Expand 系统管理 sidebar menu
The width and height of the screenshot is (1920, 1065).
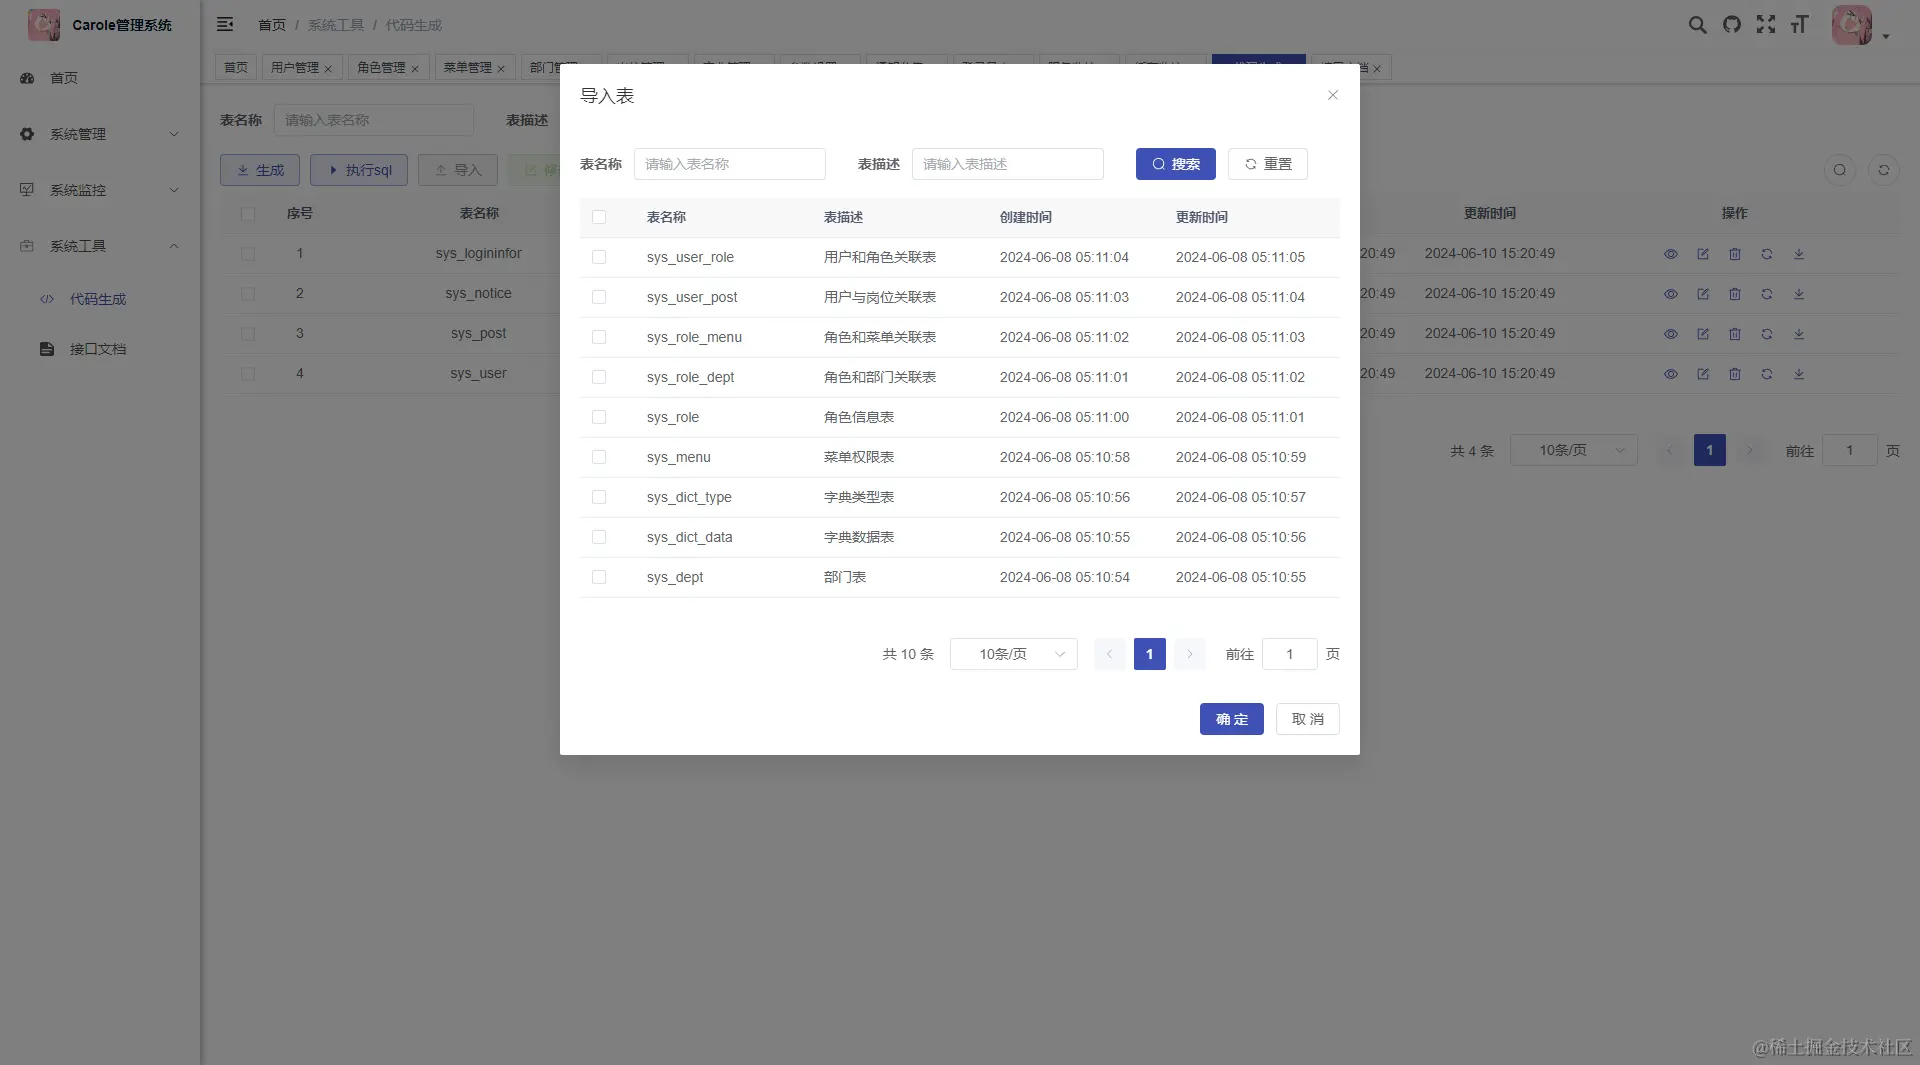click(x=100, y=134)
